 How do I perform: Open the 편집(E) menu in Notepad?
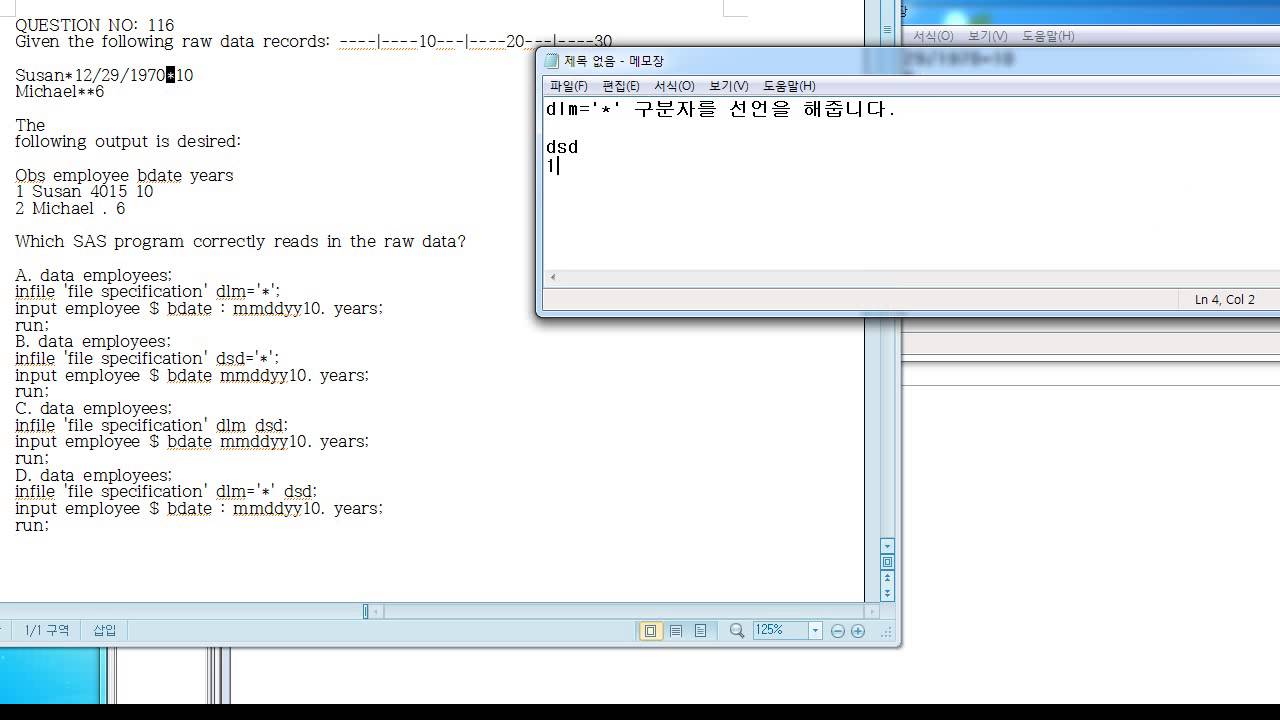coord(621,86)
